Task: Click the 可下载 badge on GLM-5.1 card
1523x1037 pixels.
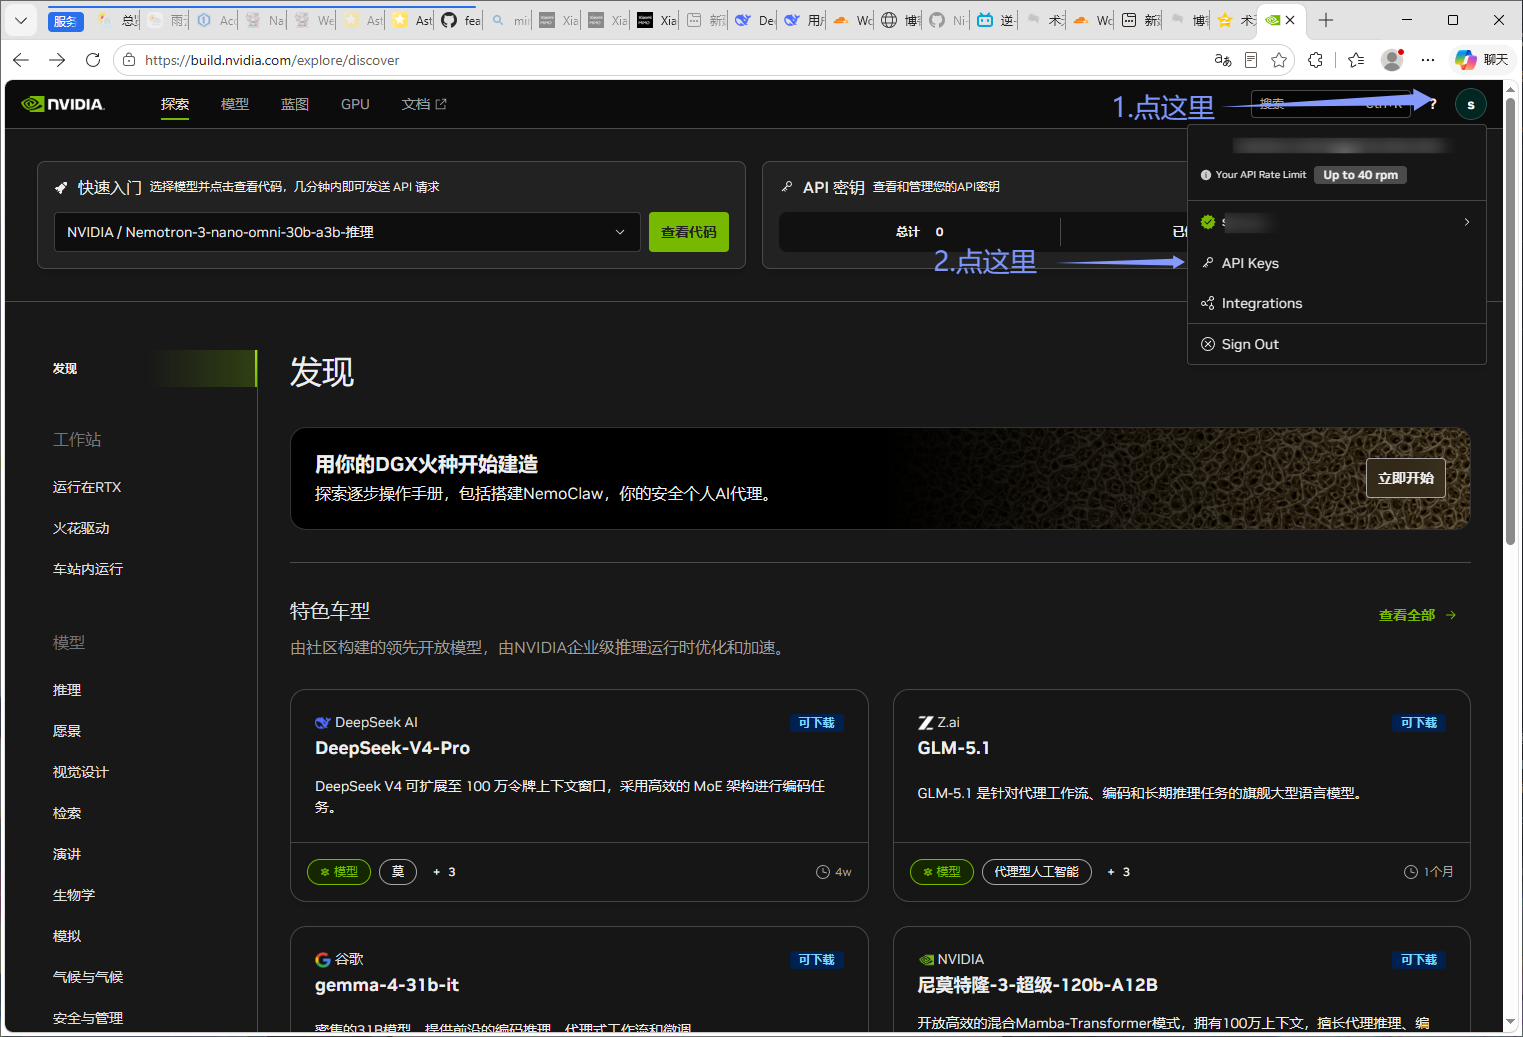Action: pos(1418,723)
